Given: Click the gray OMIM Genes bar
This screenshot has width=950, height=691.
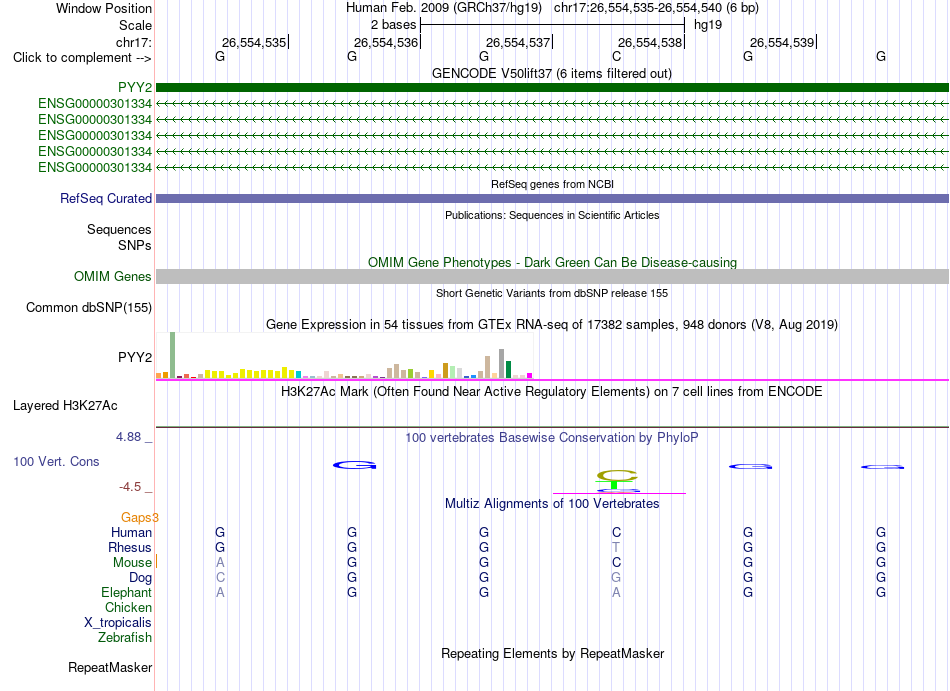Looking at the screenshot, I should [552, 277].
